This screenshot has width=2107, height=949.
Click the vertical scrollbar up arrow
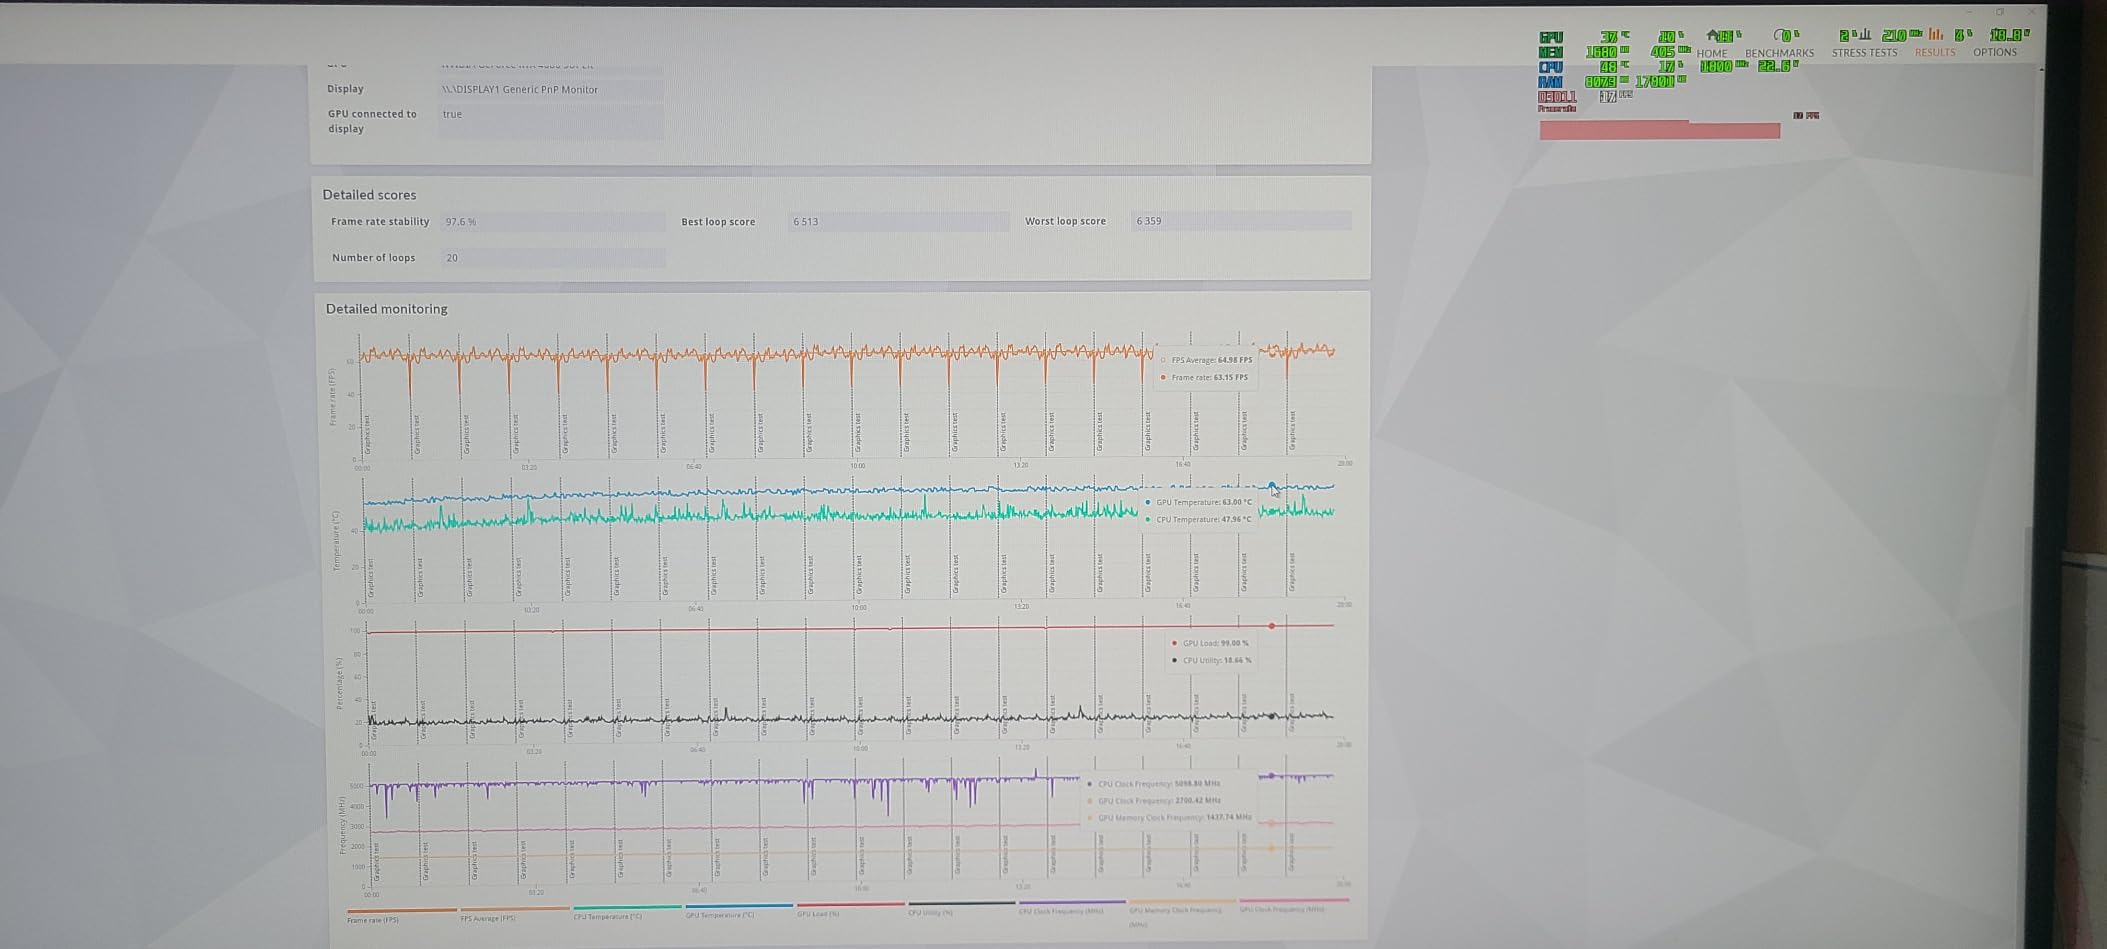[2040, 68]
